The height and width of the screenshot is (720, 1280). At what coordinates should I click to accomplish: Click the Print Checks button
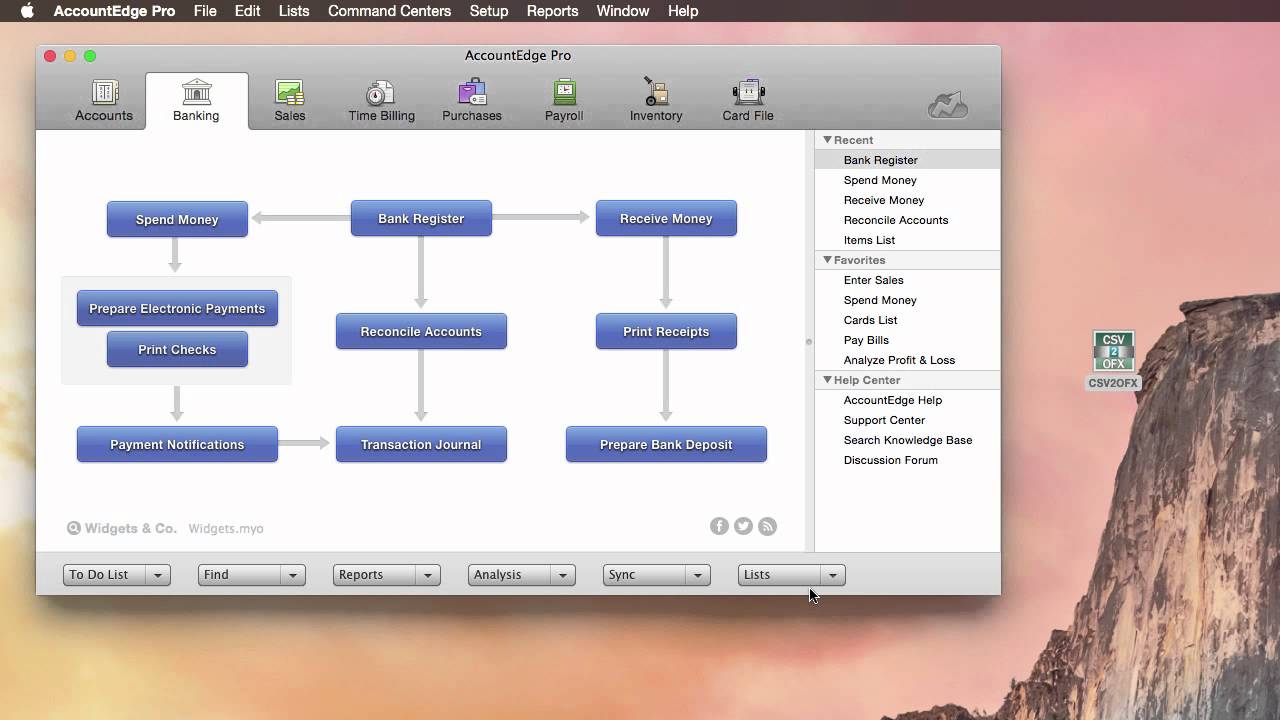(177, 349)
